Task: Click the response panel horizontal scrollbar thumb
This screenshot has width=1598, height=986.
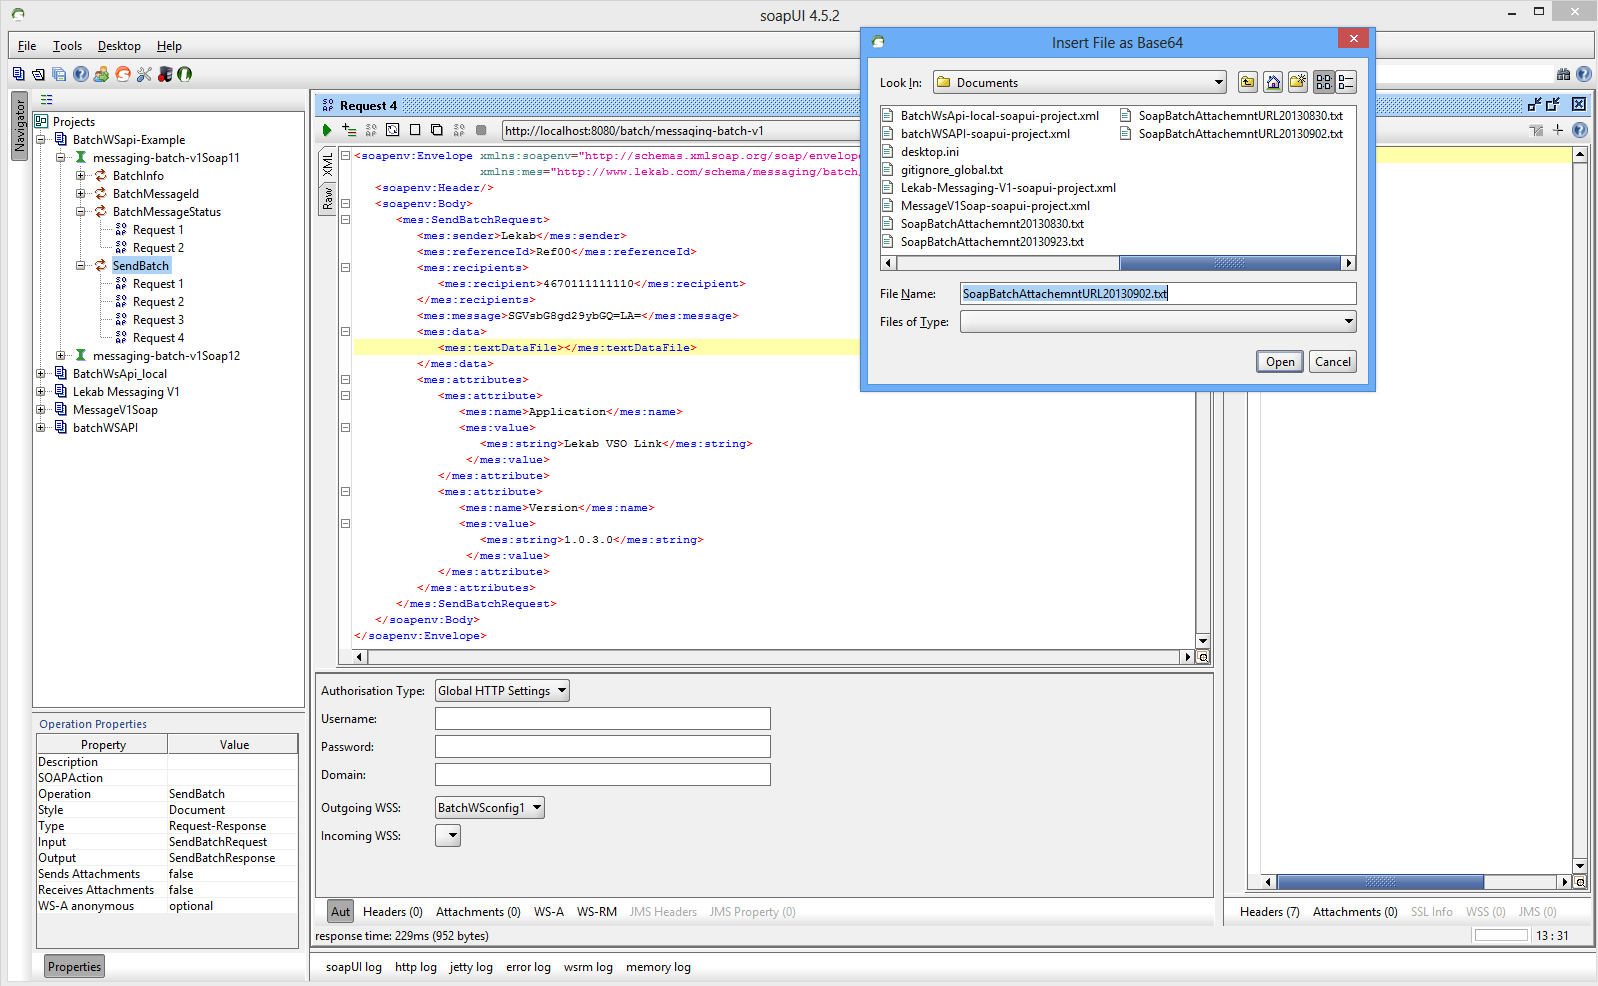Action: click(1380, 882)
